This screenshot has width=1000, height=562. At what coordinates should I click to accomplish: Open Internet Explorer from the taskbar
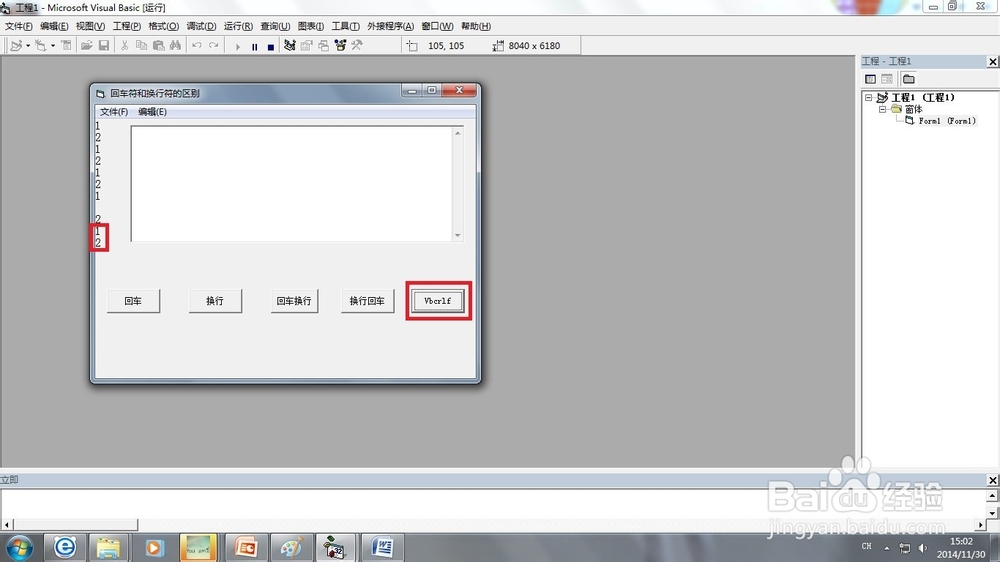click(x=64, y=547)
